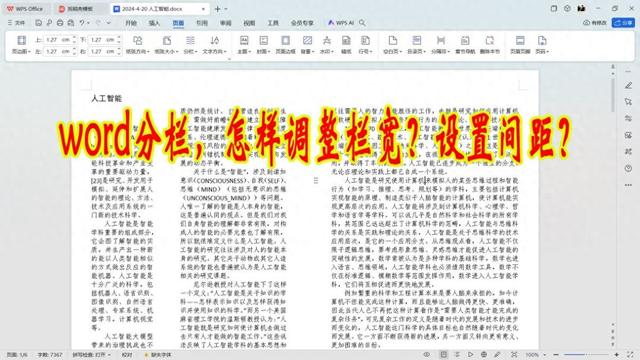Select the 页面 Page tab

[x=178, y=23]
